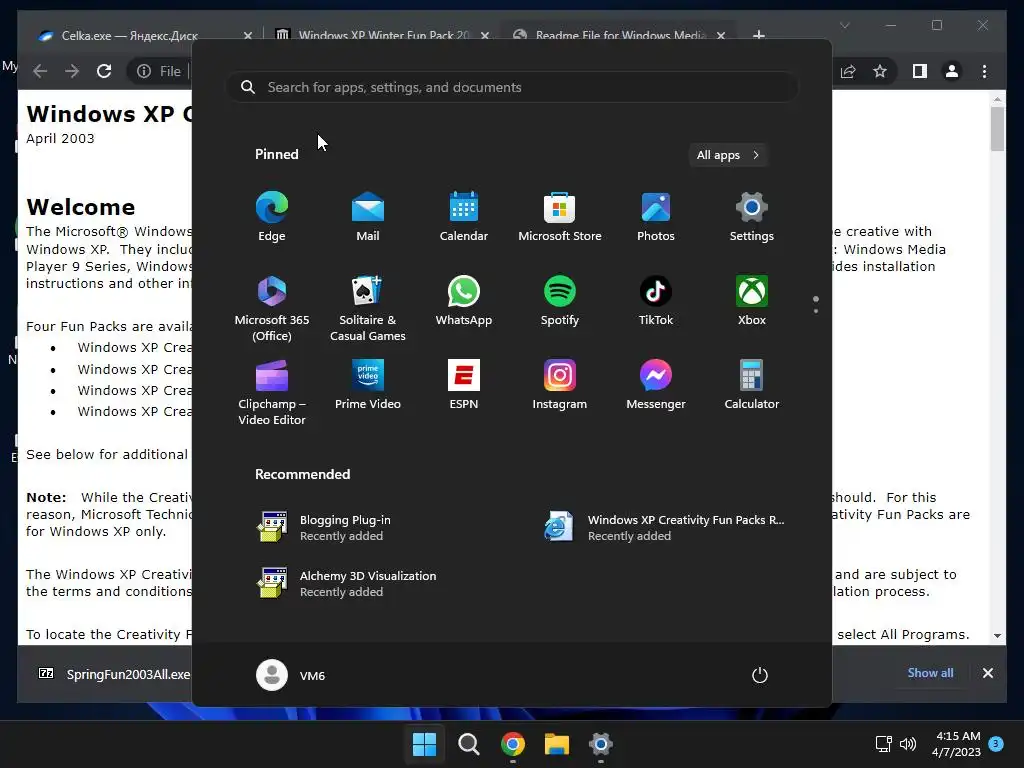Launch the Photos app

(656, 217)
